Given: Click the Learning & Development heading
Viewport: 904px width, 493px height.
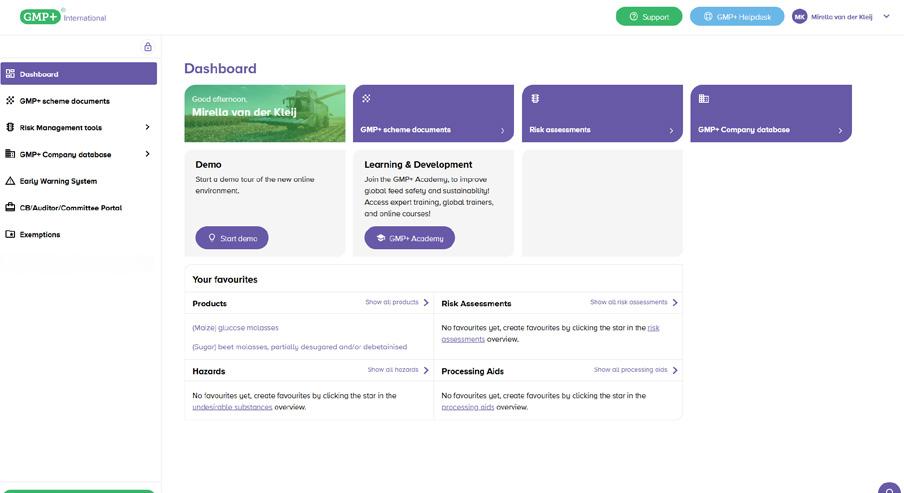Looking at the screenshot, I should click(x=418, y=164).
